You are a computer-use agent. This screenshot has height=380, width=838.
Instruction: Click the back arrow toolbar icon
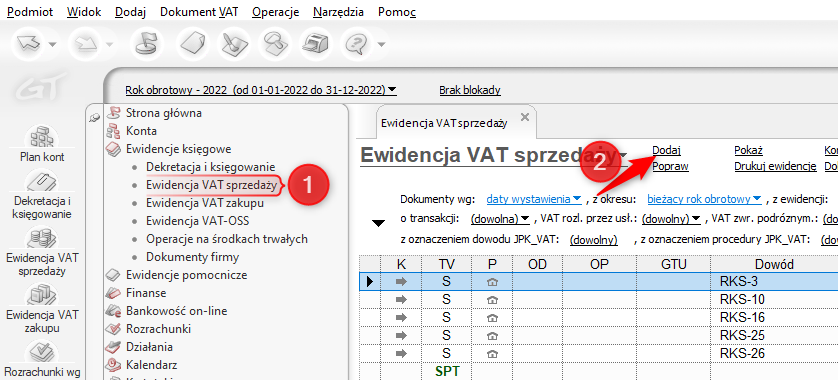(28, 44)
